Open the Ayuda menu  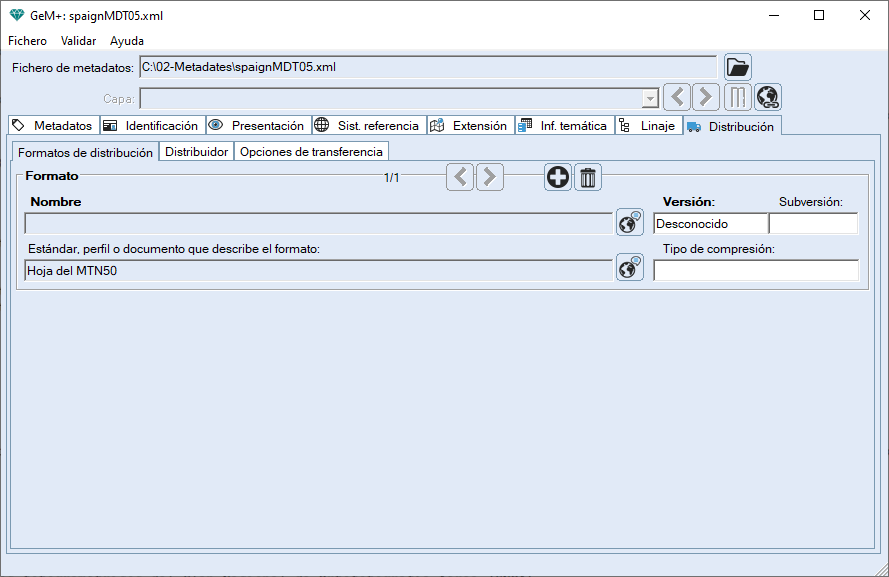pos(127,41)
